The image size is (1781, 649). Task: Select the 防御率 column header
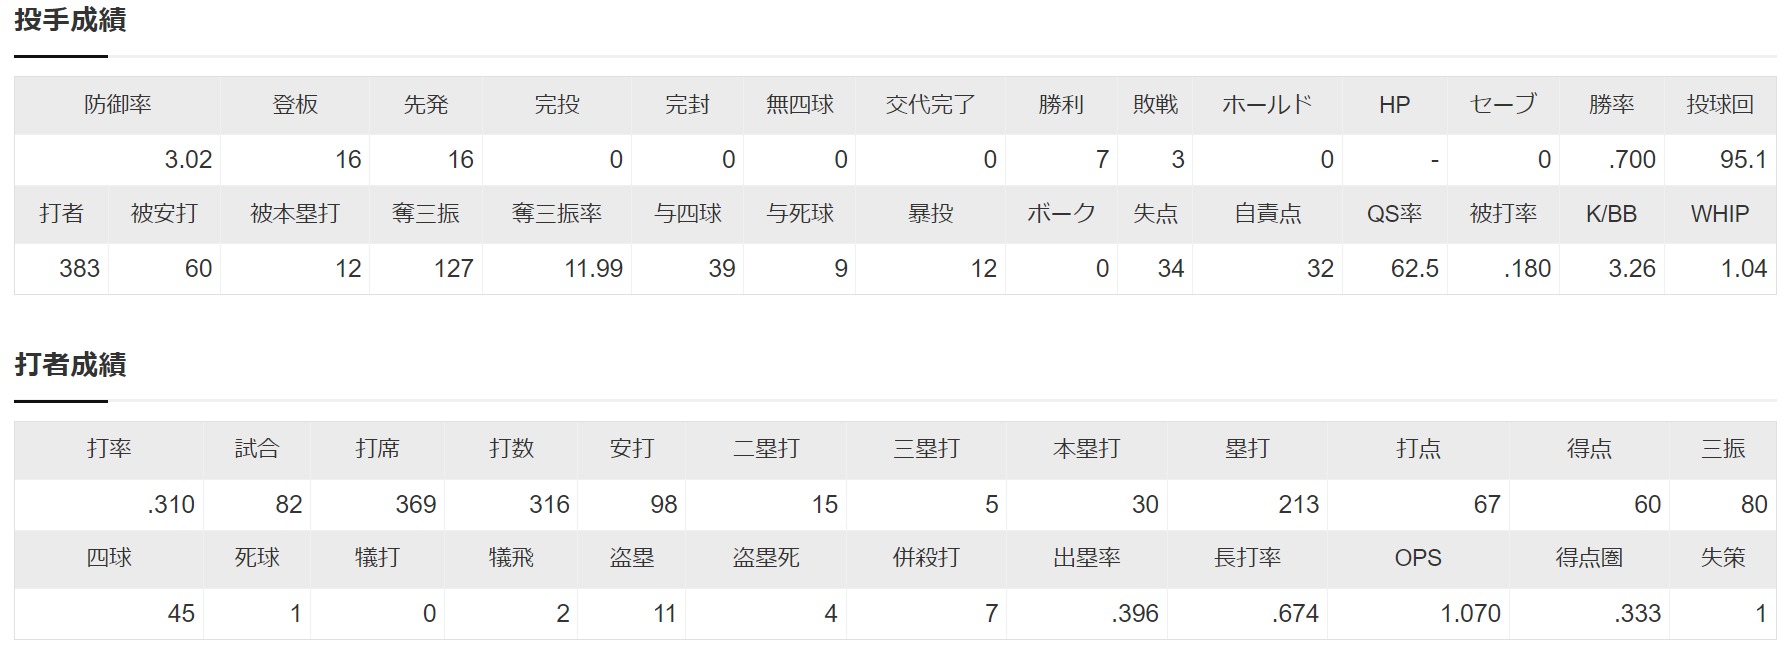(x=117, y=105)
